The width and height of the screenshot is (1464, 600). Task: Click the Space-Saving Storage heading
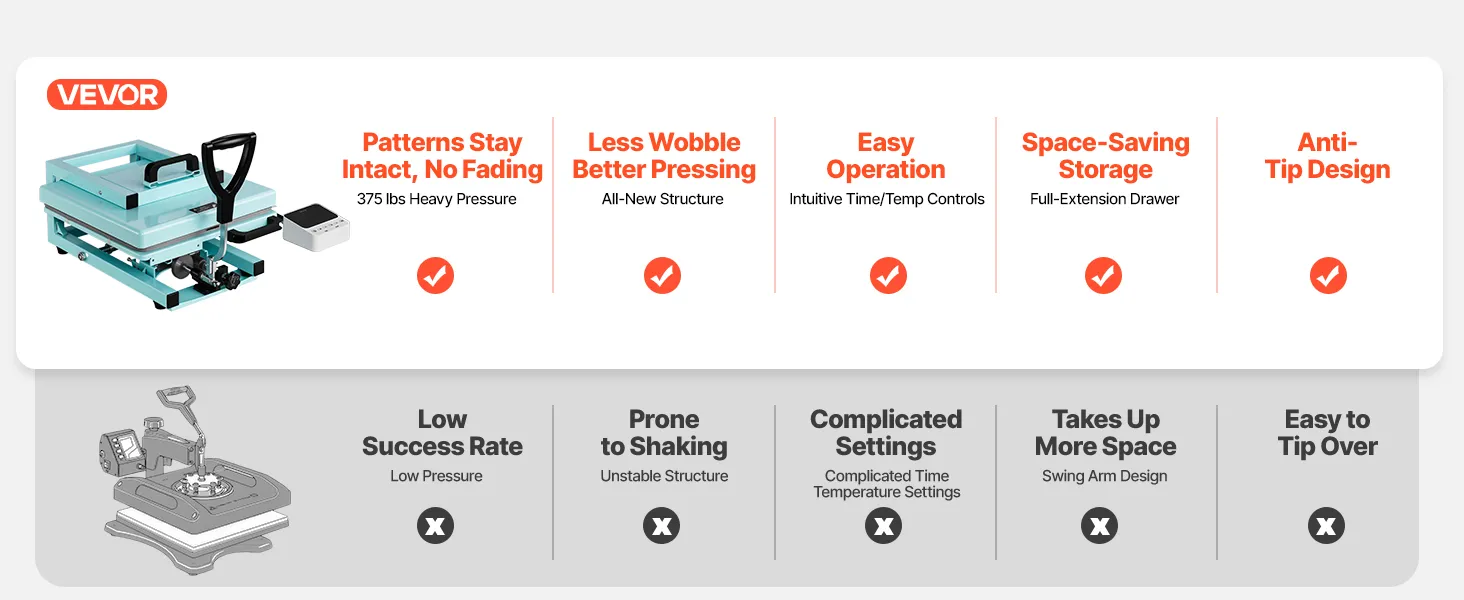click(x=1106, y=156)
